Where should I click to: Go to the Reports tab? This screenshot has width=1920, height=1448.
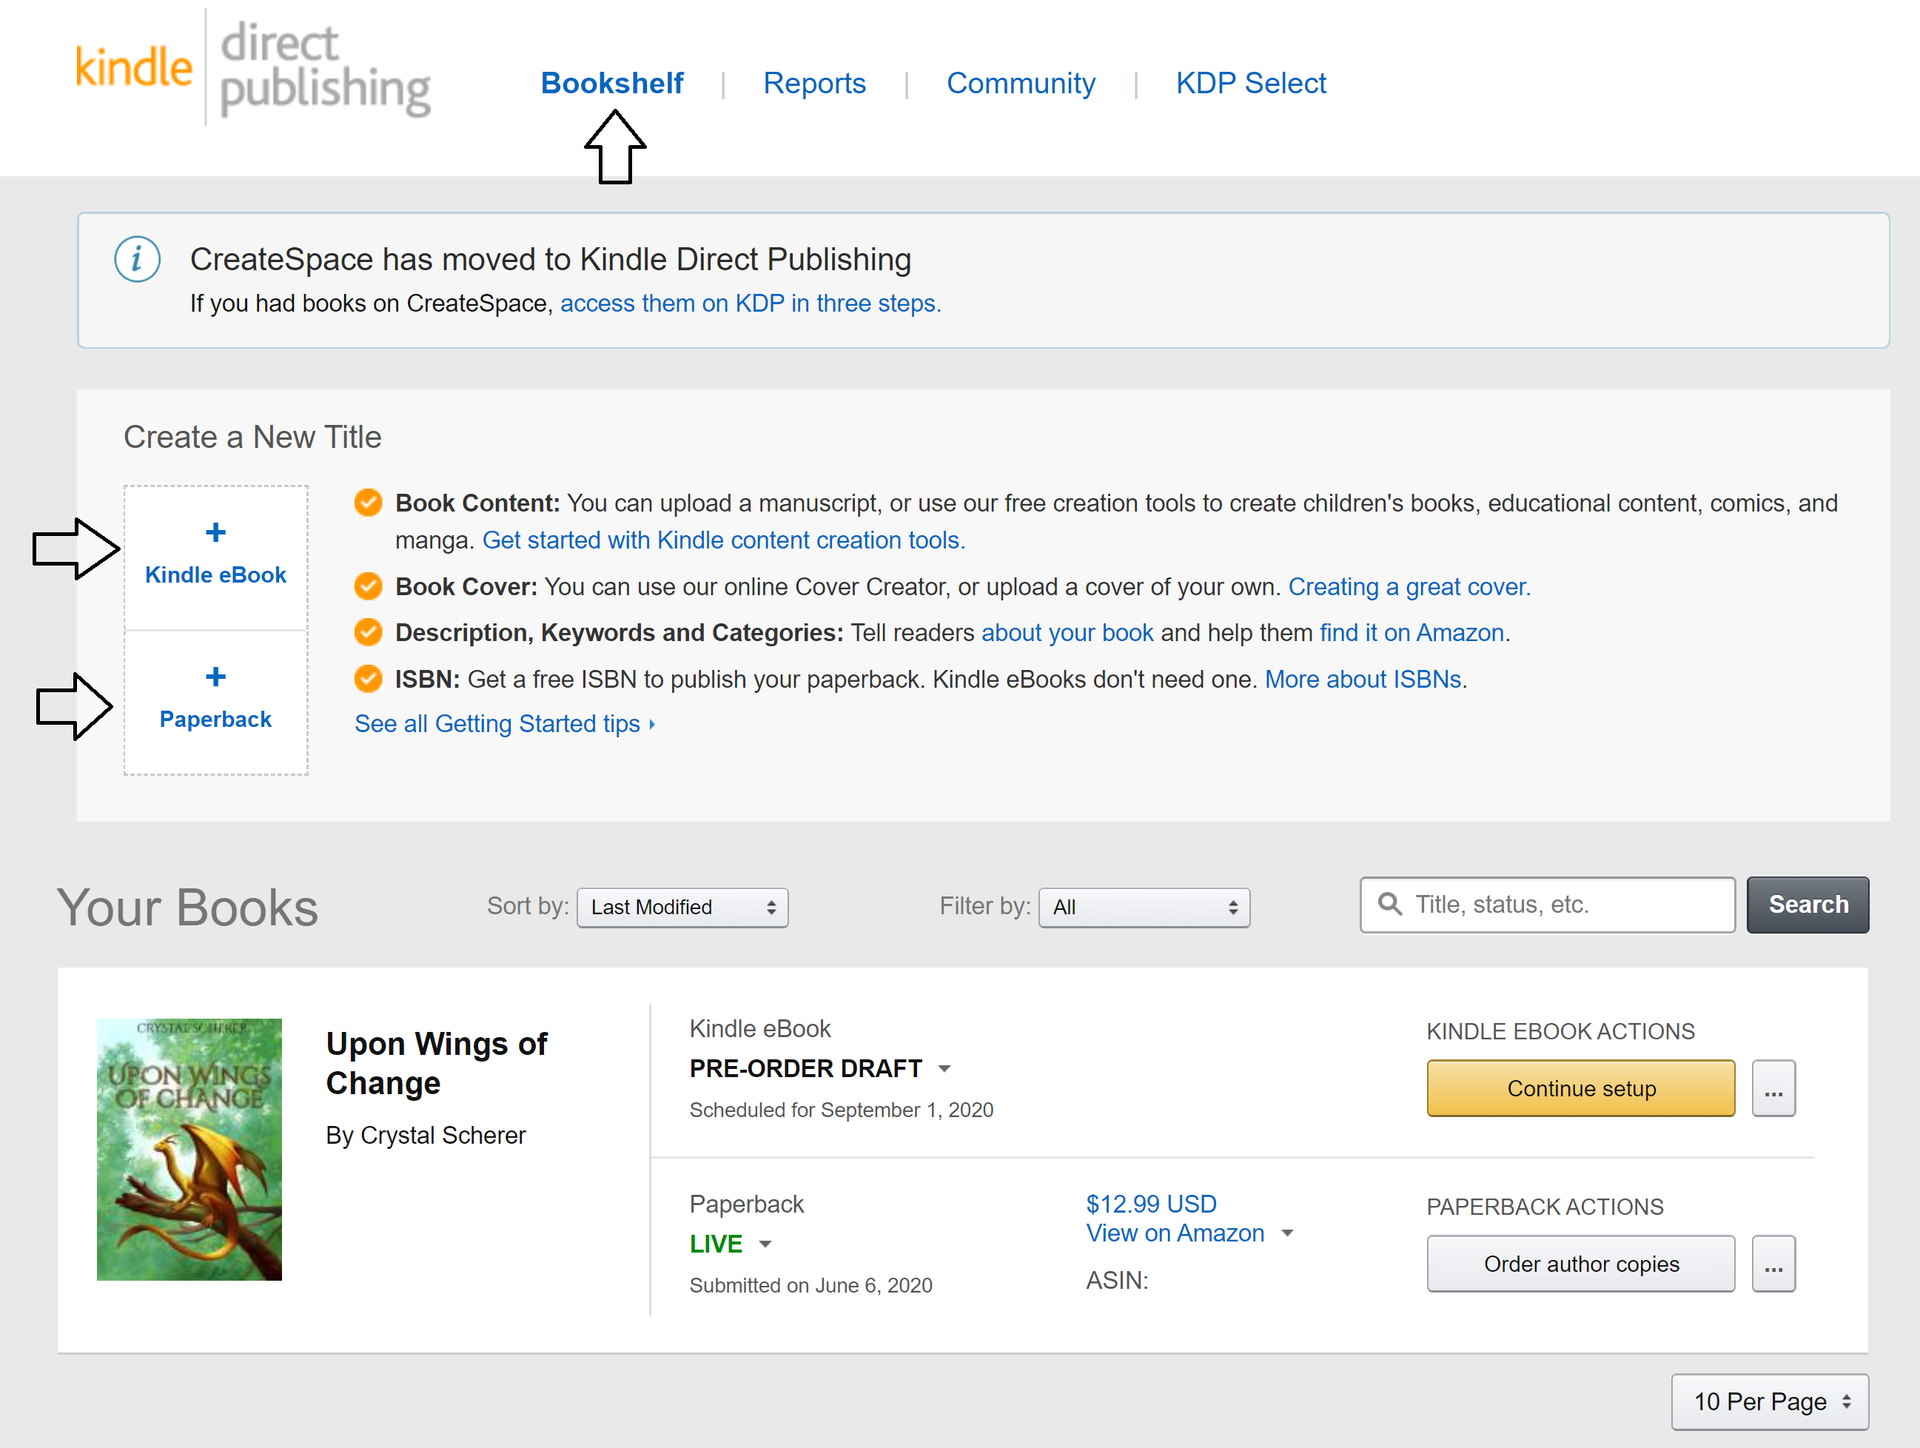[x=814, y=83]
